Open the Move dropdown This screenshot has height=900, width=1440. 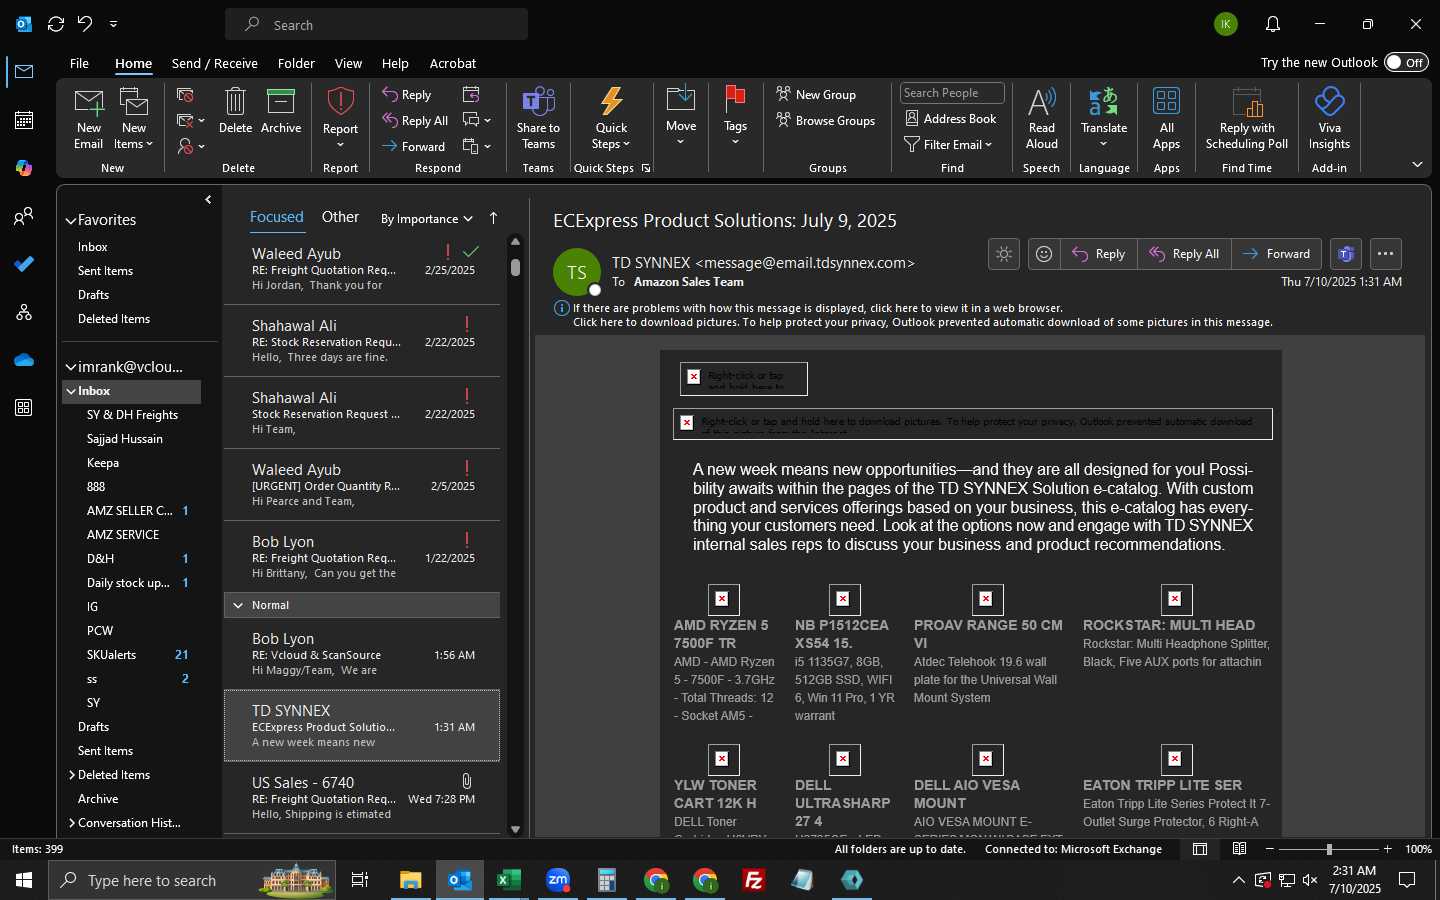point(681,117)
